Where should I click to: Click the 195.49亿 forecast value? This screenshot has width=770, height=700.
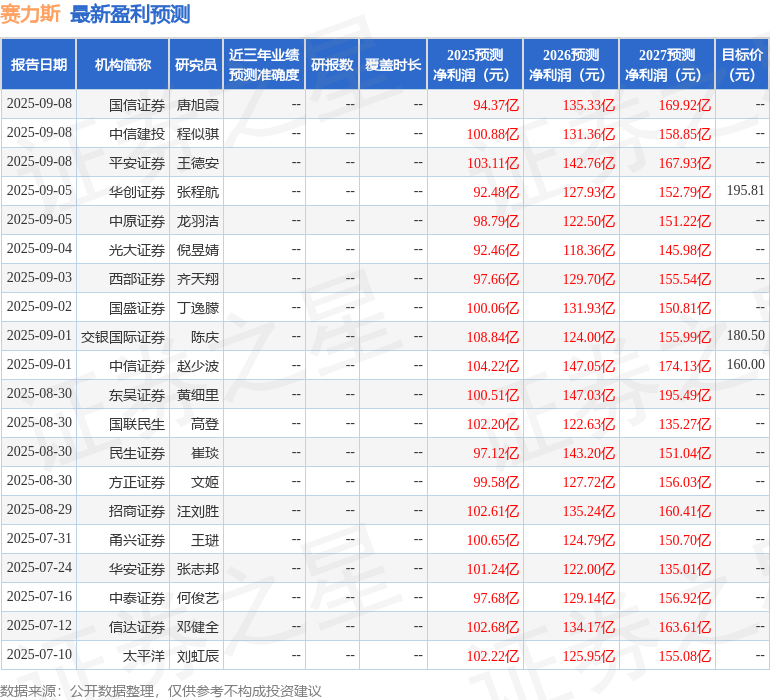coord(685,395)
